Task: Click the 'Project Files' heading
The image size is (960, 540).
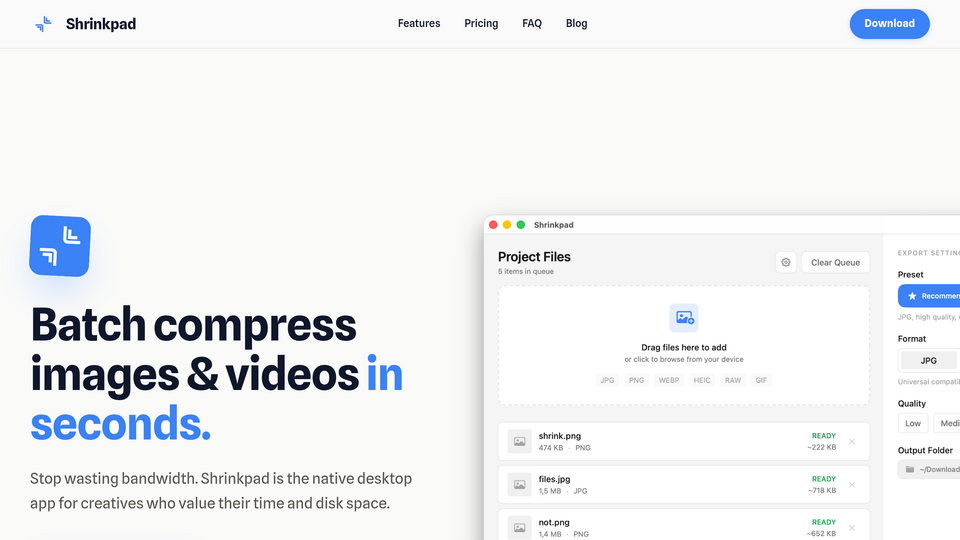Action: (534, 257)
